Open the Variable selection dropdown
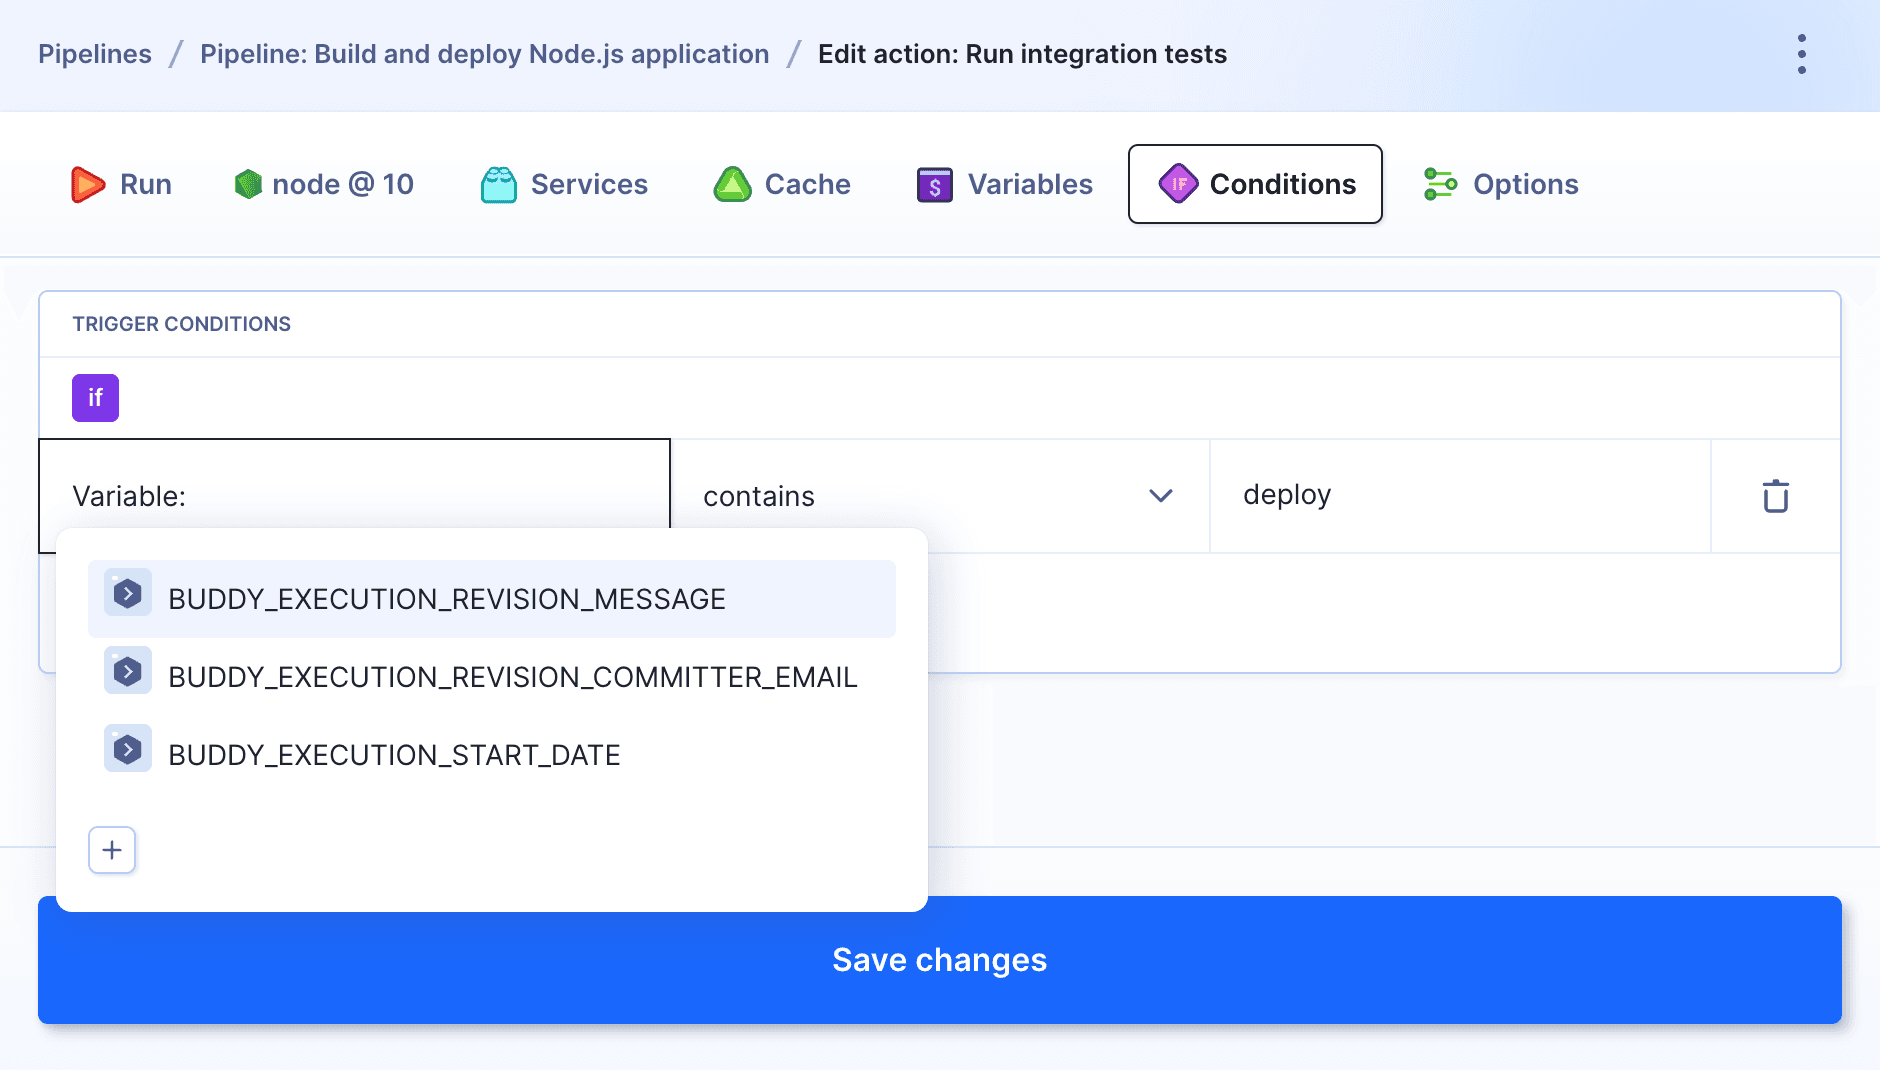Viewport: 1880px width, 1070px height. 355,496
